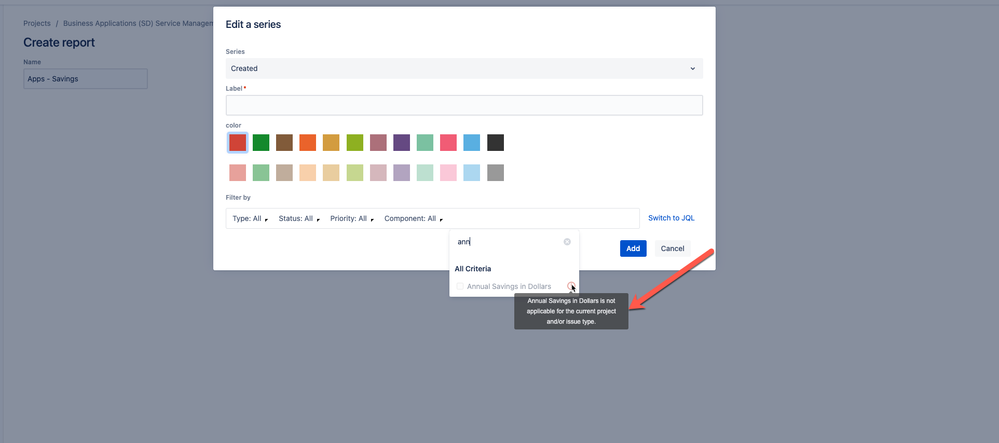Select the light red pastel swatch

[238, 173]
